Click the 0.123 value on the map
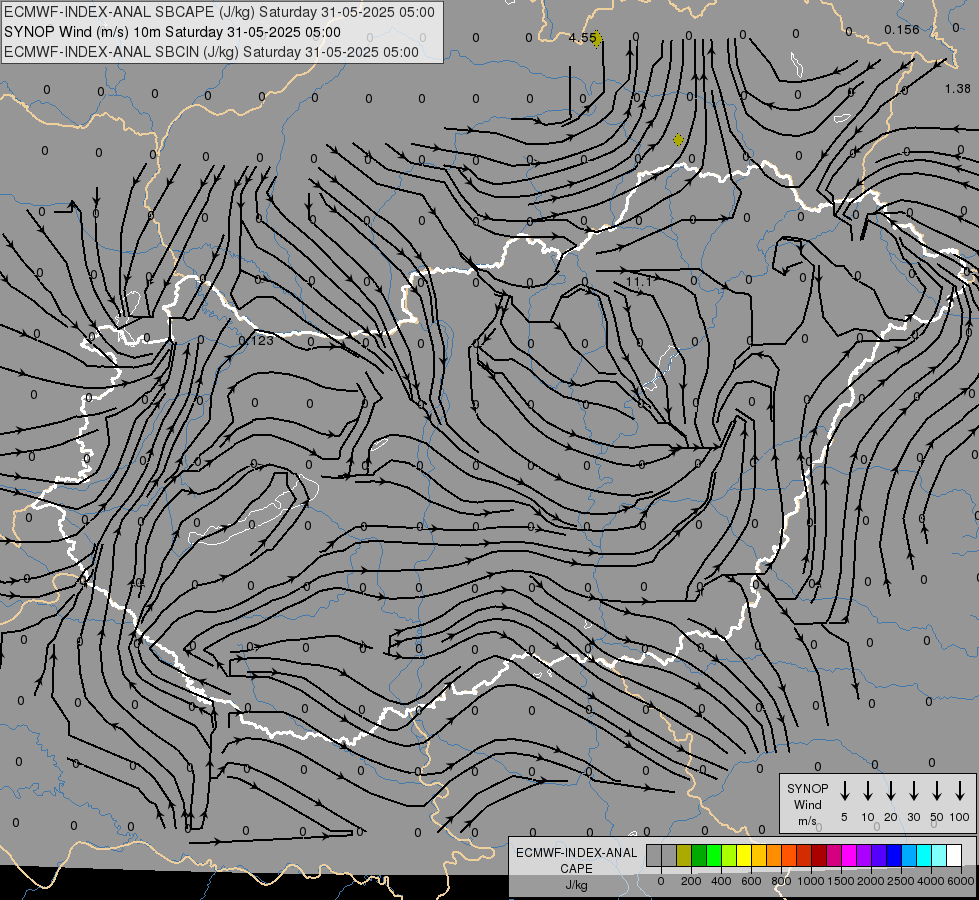The image size is (979, 900). coord(256,341)
